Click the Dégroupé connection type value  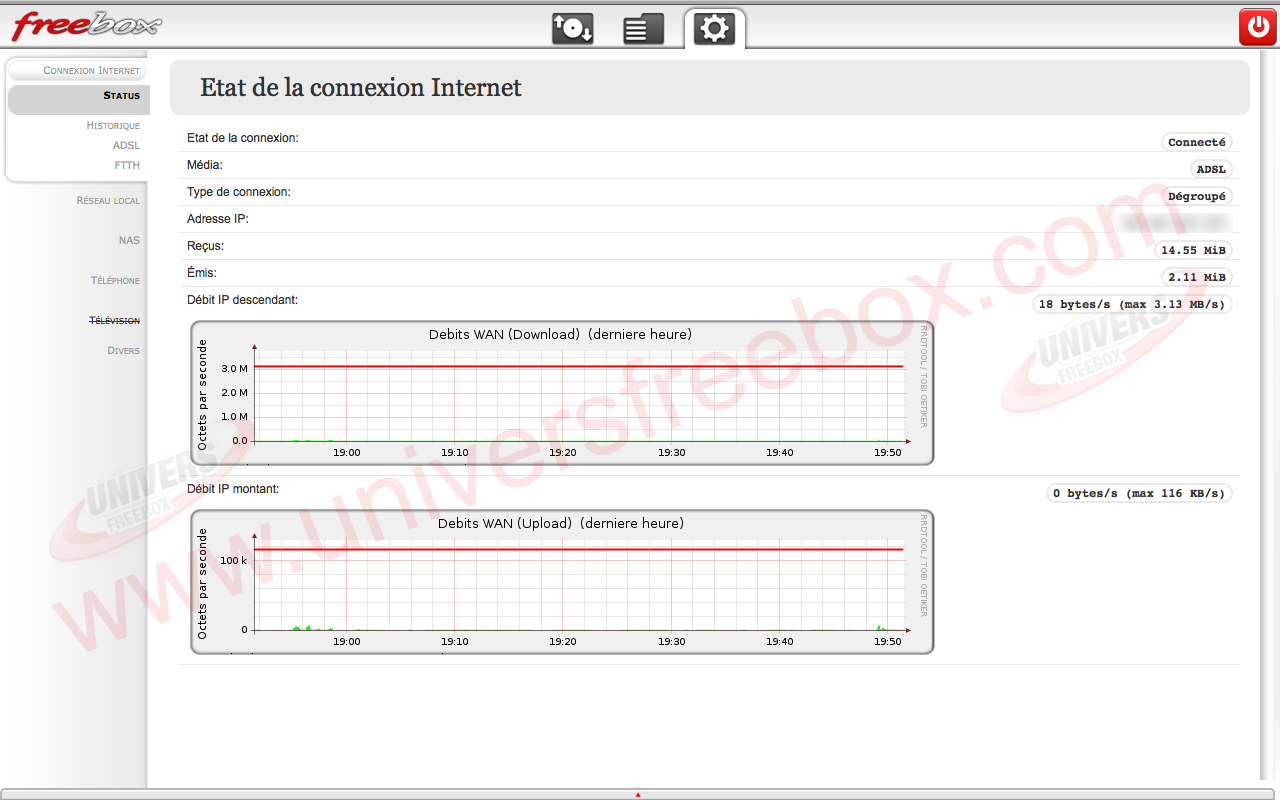pos(1196,197)
